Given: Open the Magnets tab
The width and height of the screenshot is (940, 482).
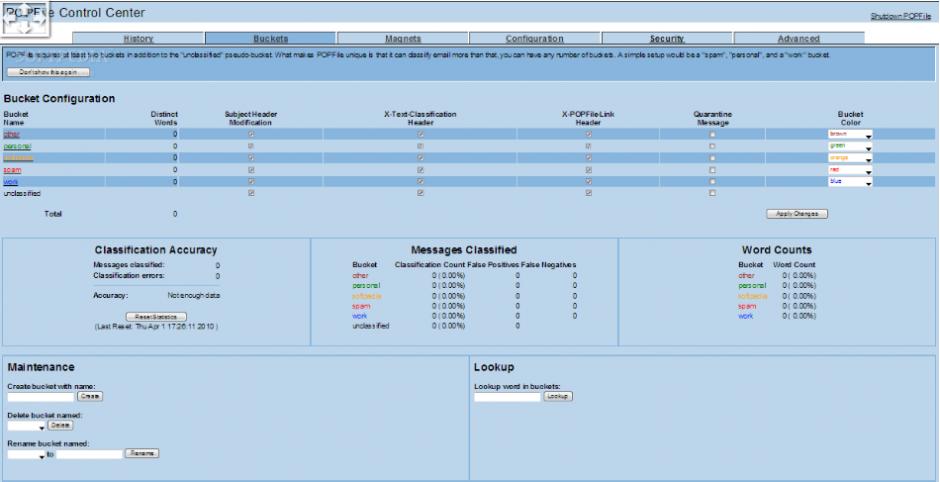Looking at the screenshot, I should pos(402,38).
